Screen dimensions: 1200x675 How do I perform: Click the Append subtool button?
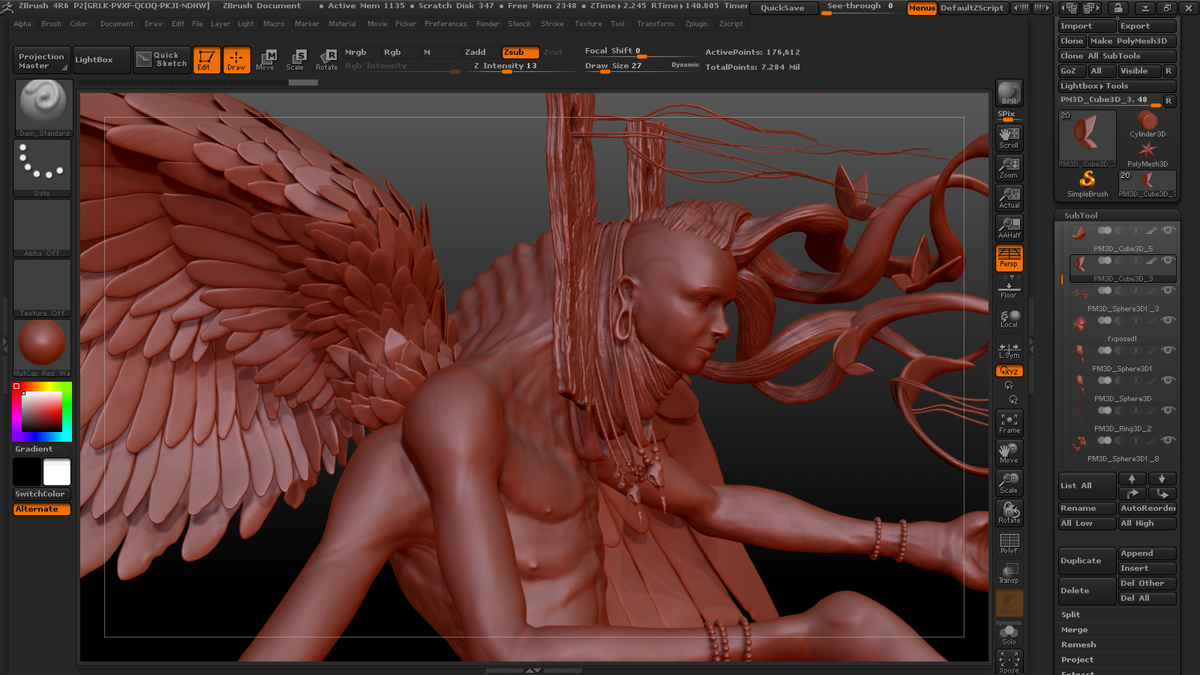coord(1147,553)
